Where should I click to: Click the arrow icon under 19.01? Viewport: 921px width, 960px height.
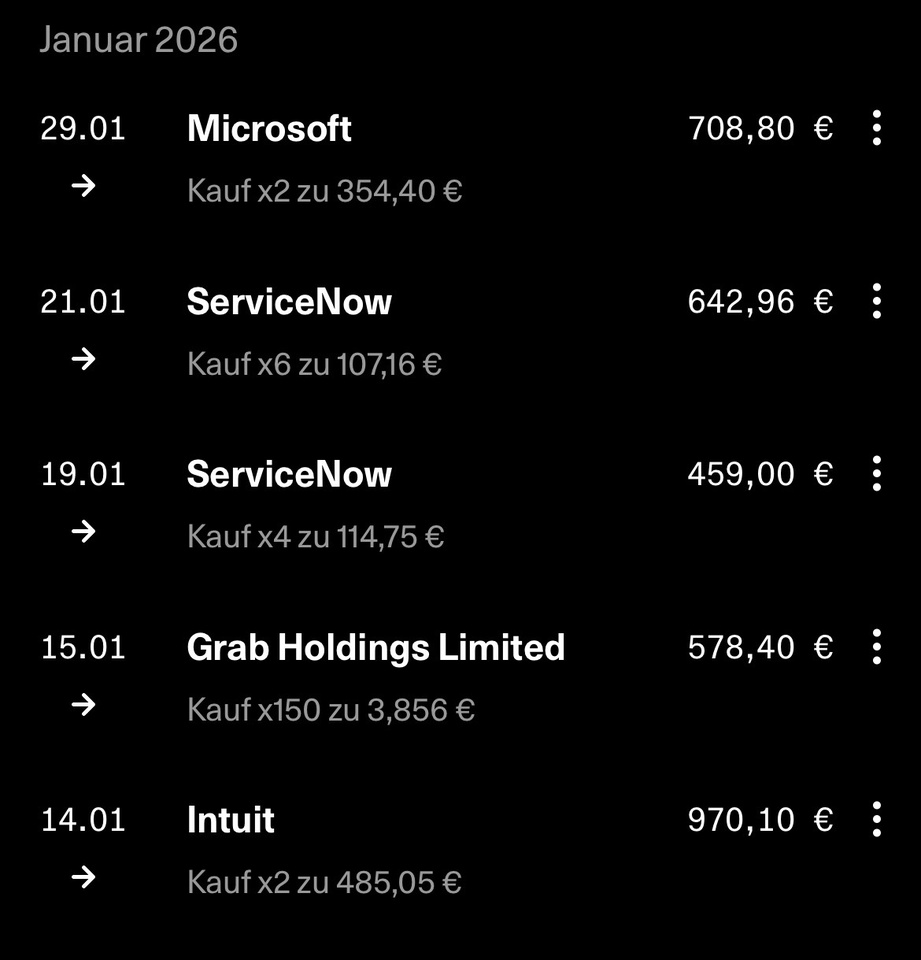(85, 532)
